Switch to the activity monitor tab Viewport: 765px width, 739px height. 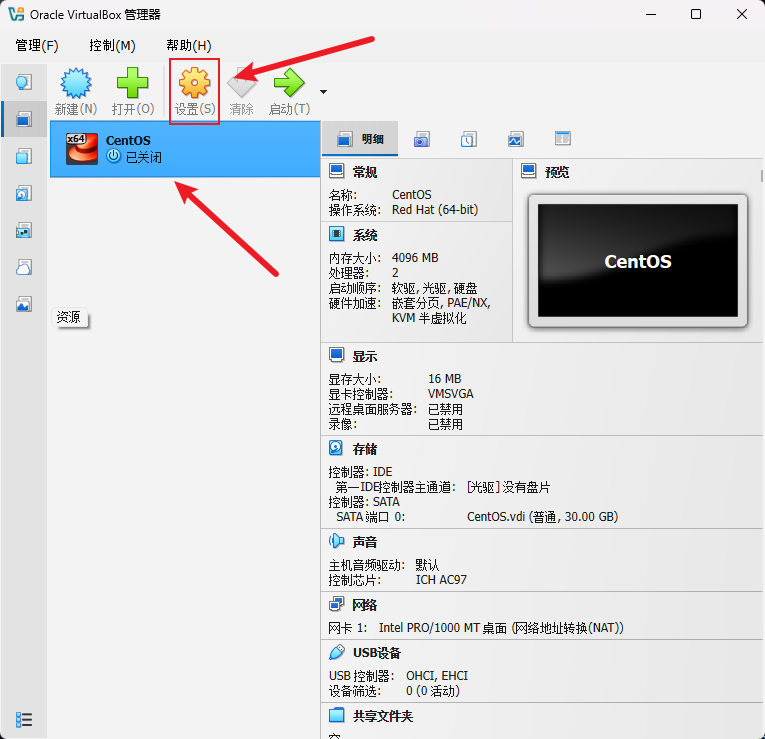(516, 140)
